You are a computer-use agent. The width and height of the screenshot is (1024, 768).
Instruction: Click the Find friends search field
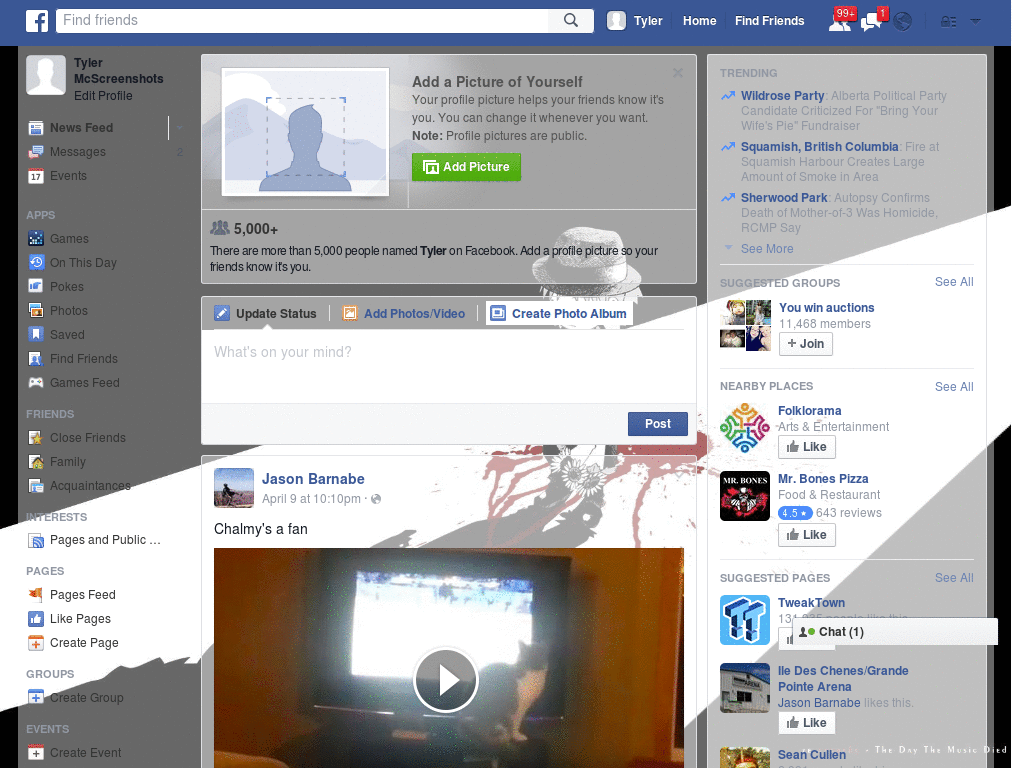pyautogui.click(x=304, y=20)
